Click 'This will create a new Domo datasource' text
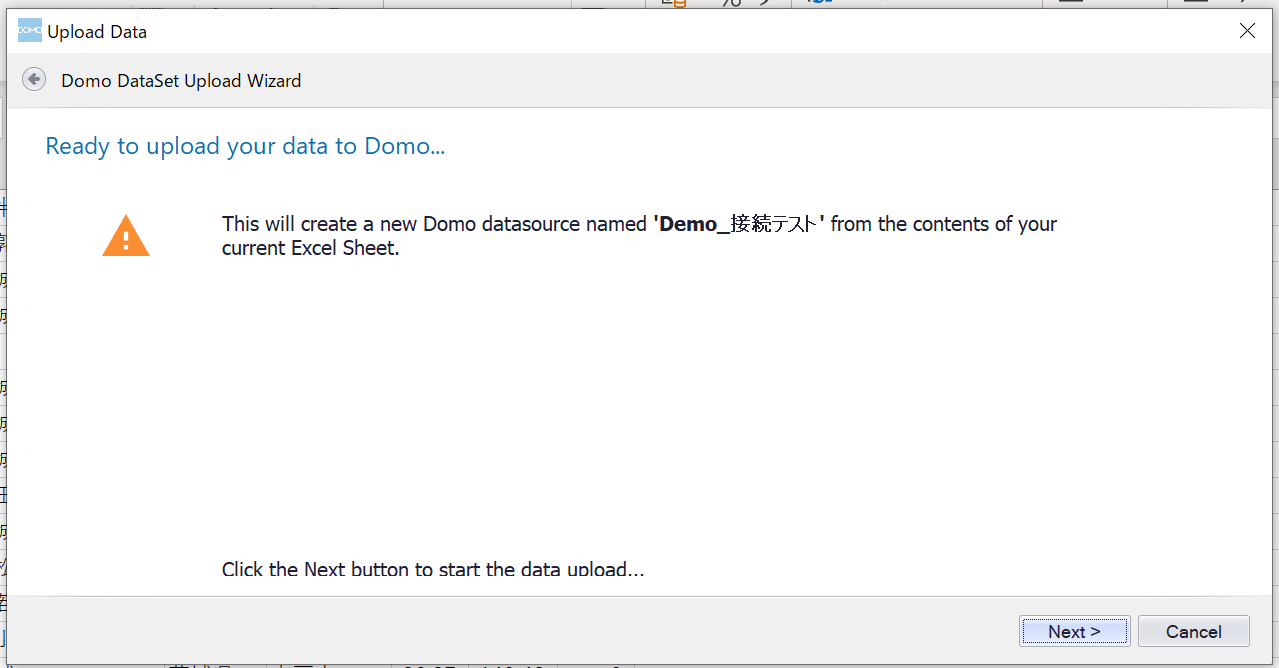This screenshot has height=668, width=1279. coord(434,224)
